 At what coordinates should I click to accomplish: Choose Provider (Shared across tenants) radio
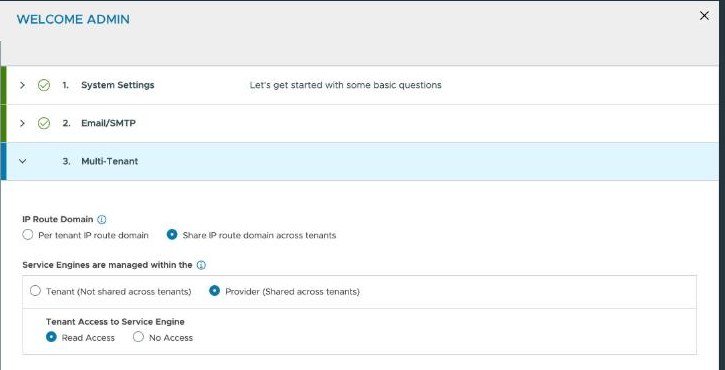point(215,291)
